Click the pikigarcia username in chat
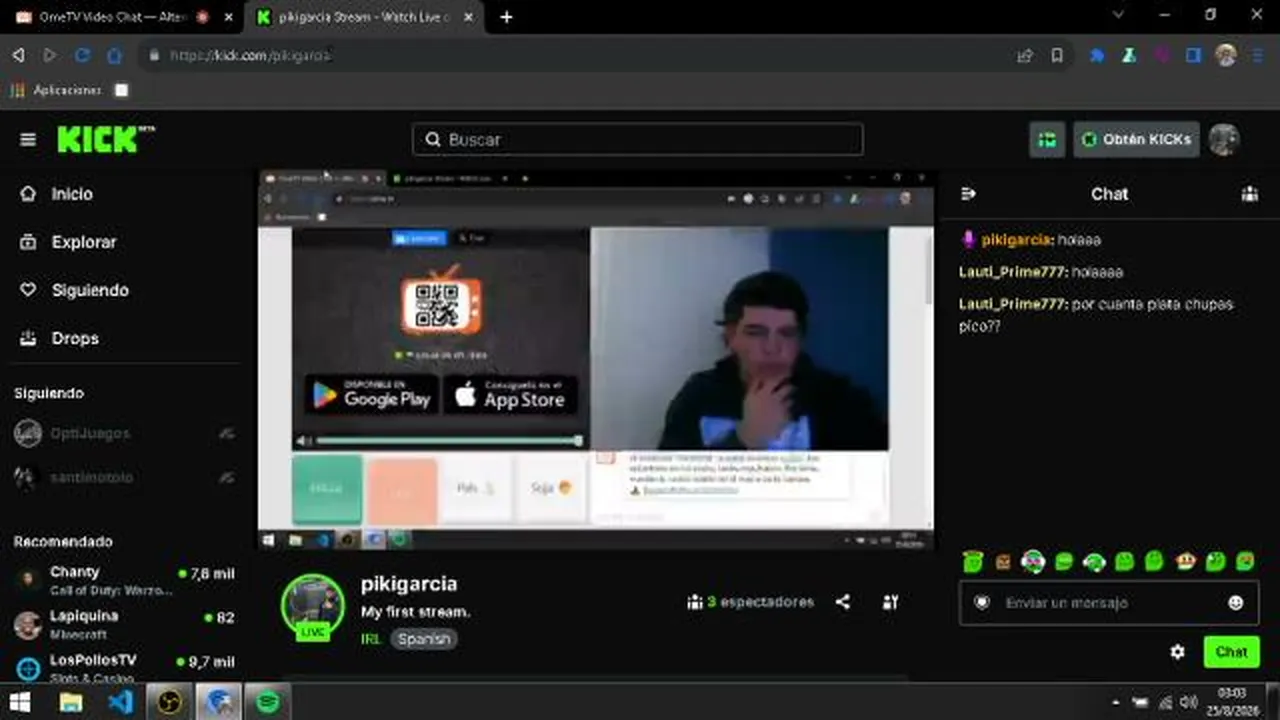 point(1016,240)
